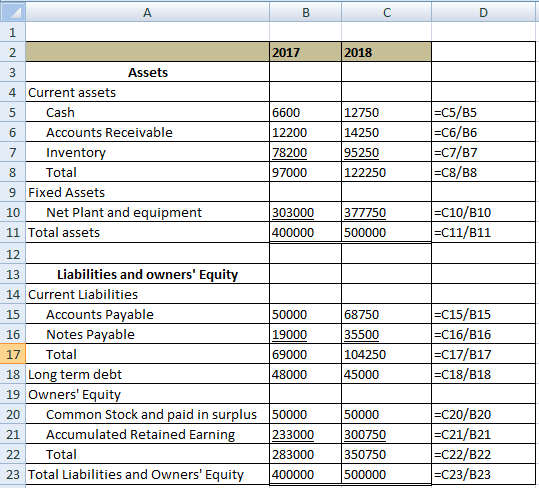Select the Cash label cell
The image size is (539, 488).
point(147,112)
